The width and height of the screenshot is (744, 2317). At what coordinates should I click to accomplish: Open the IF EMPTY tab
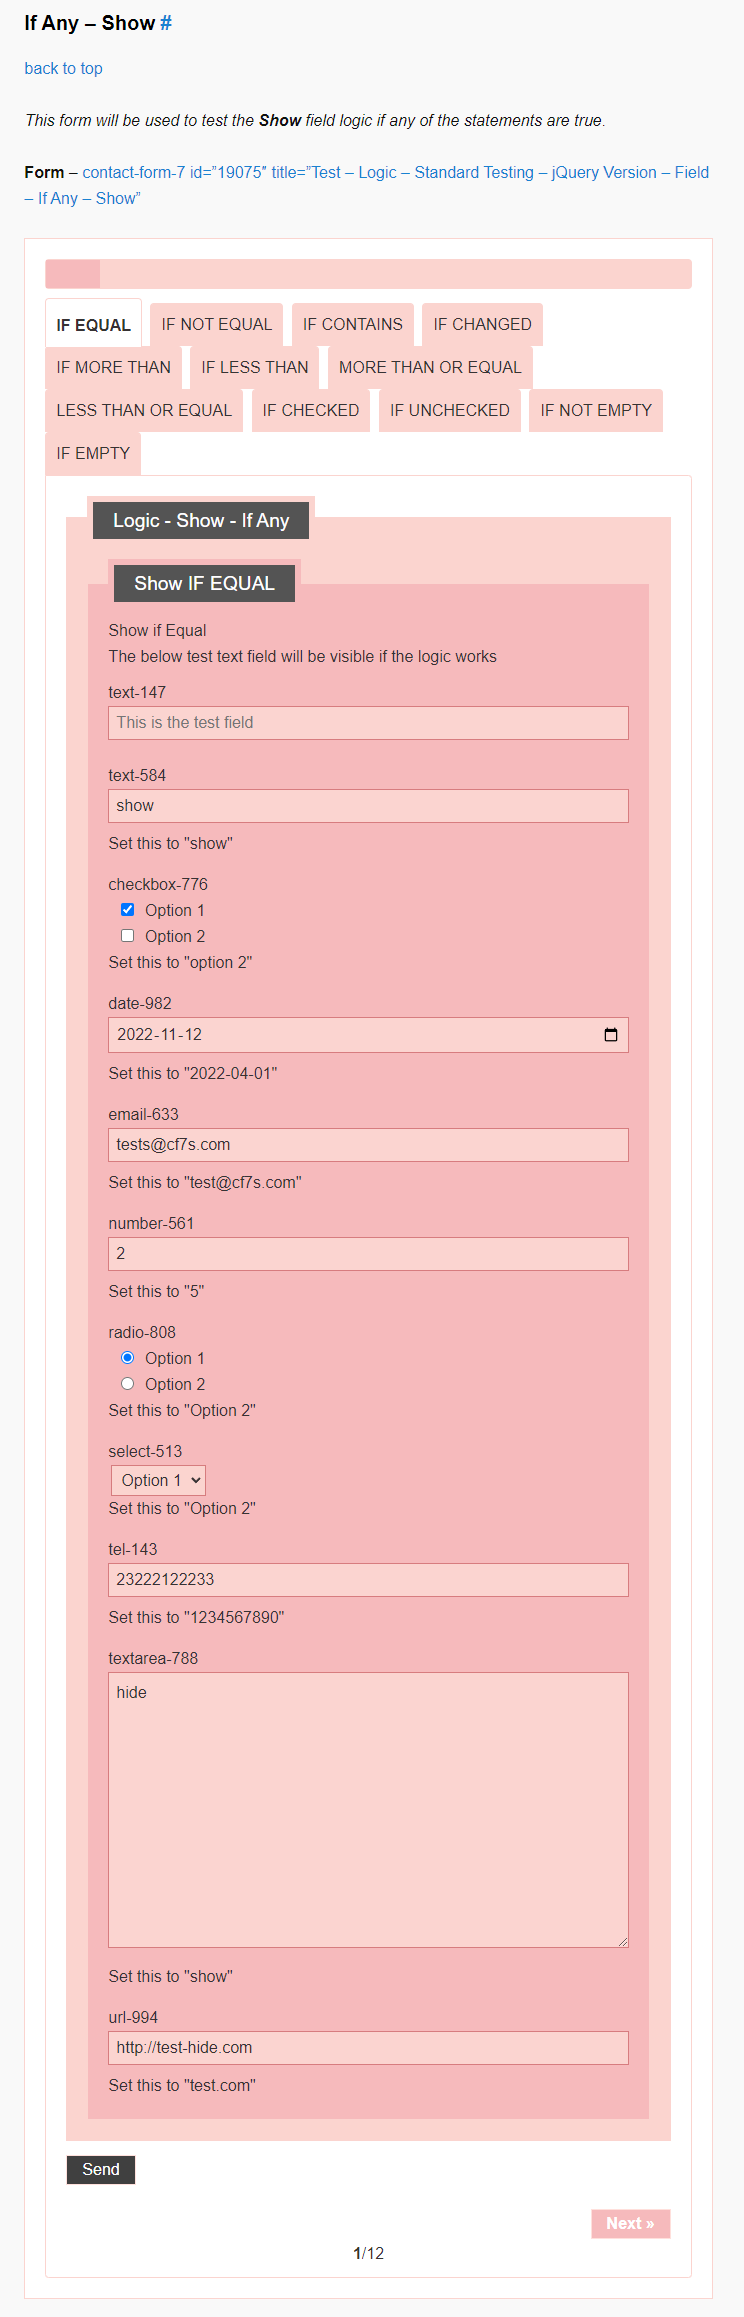tap(93, 453)
